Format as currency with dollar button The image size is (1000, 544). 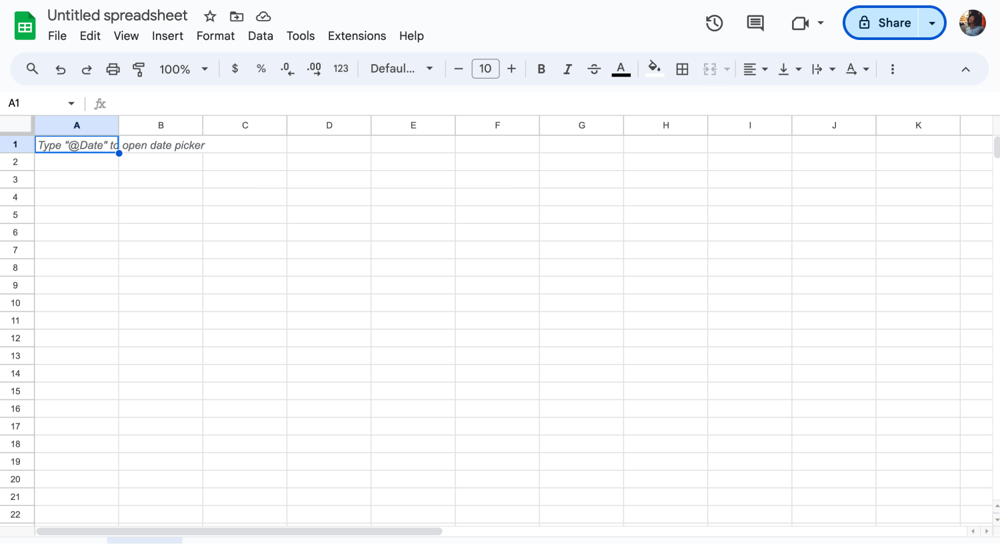tap(235, 69)
